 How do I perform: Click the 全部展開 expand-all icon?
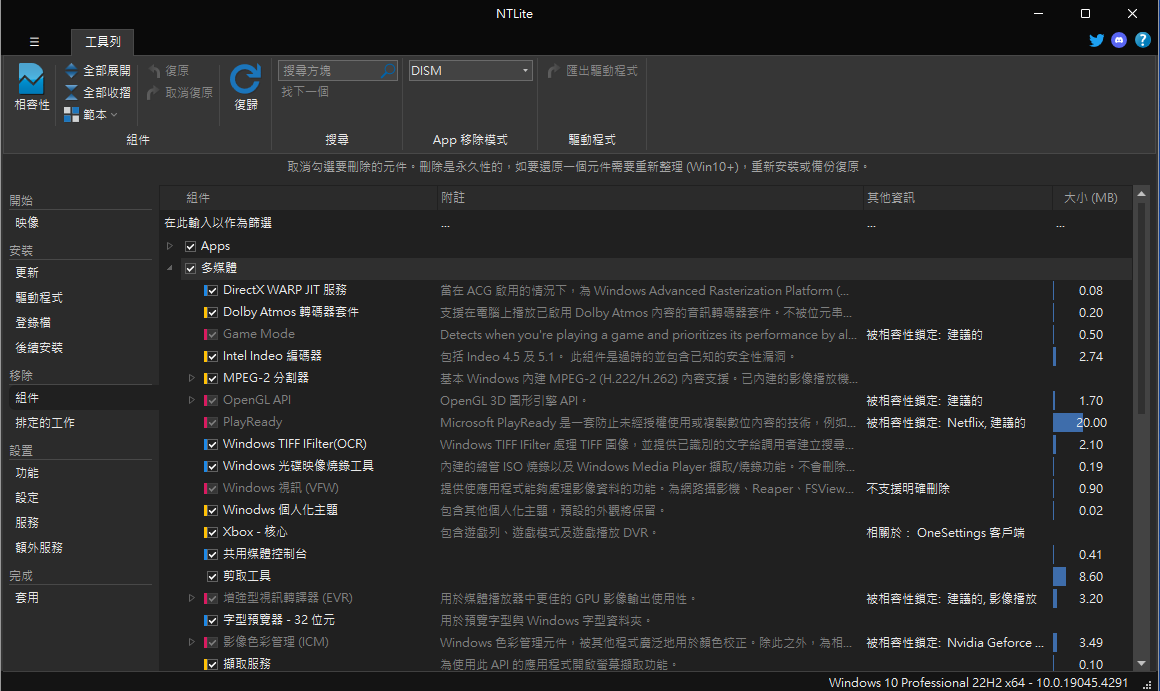point(71,70)
